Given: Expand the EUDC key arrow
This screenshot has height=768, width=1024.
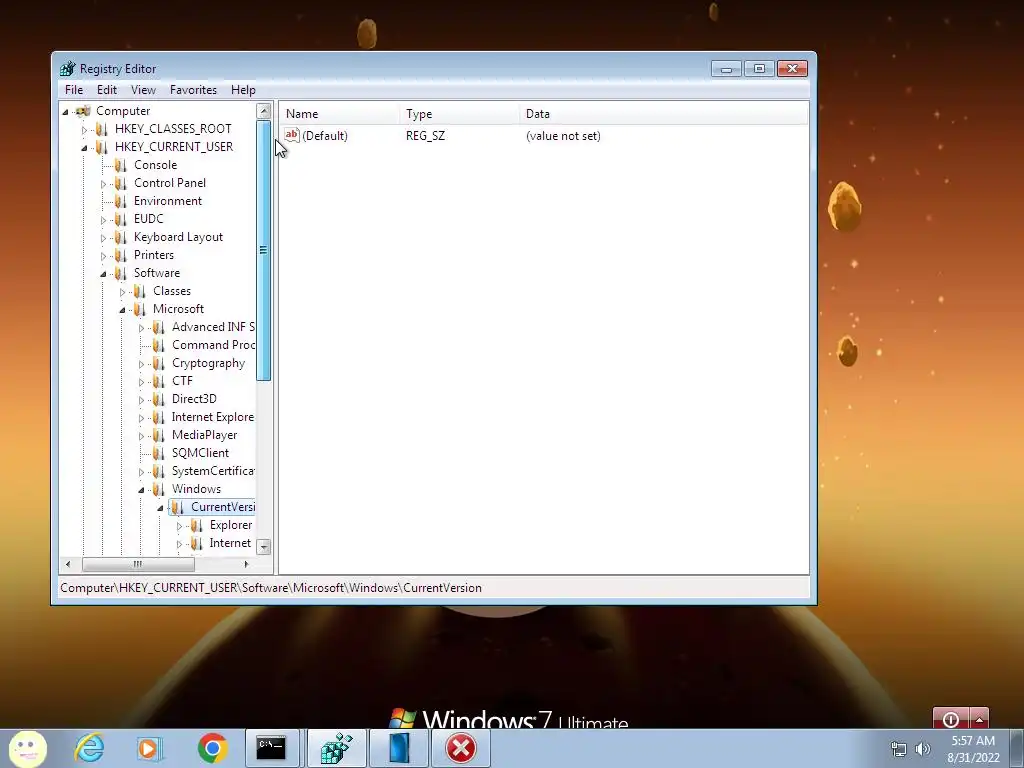Looking at the screenshot, I should 103,220.
